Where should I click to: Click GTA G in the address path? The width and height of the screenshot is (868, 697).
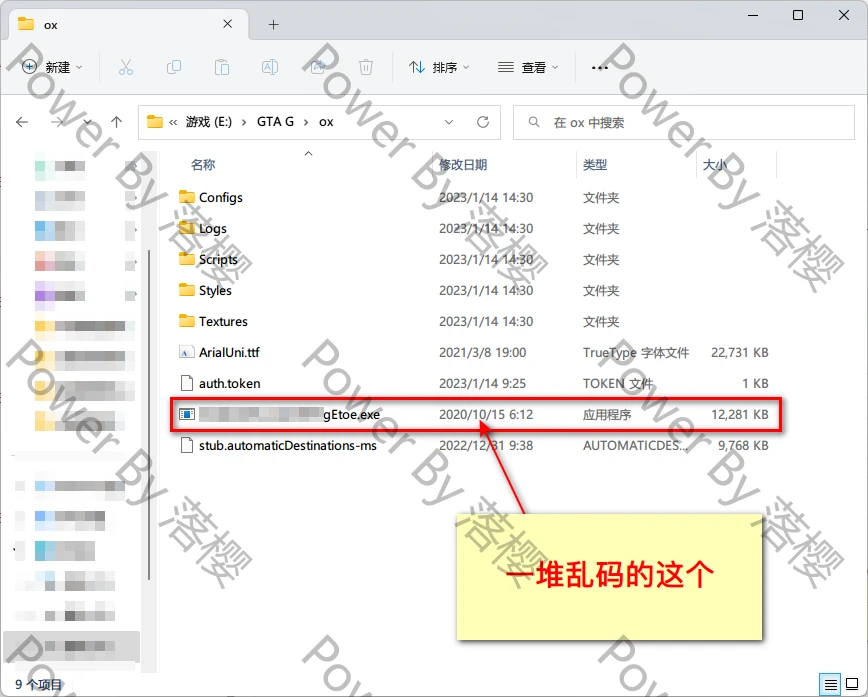[275, 122]
